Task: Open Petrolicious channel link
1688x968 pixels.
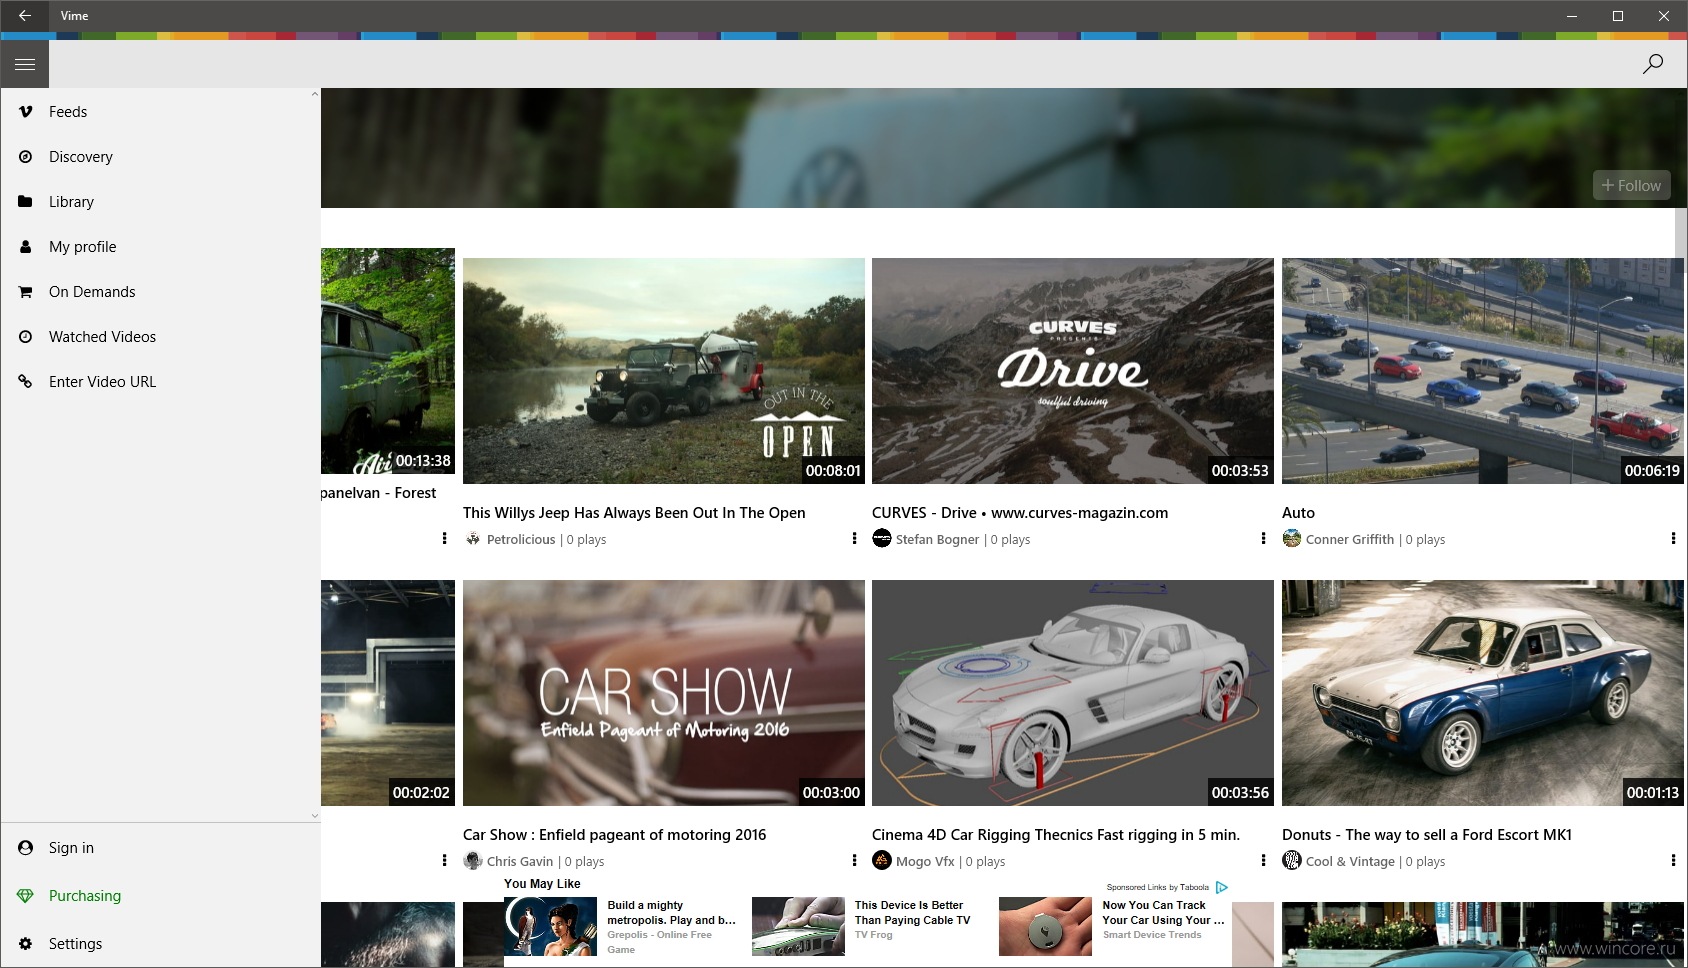Action: pyautogui.click(x=521, y=539)
